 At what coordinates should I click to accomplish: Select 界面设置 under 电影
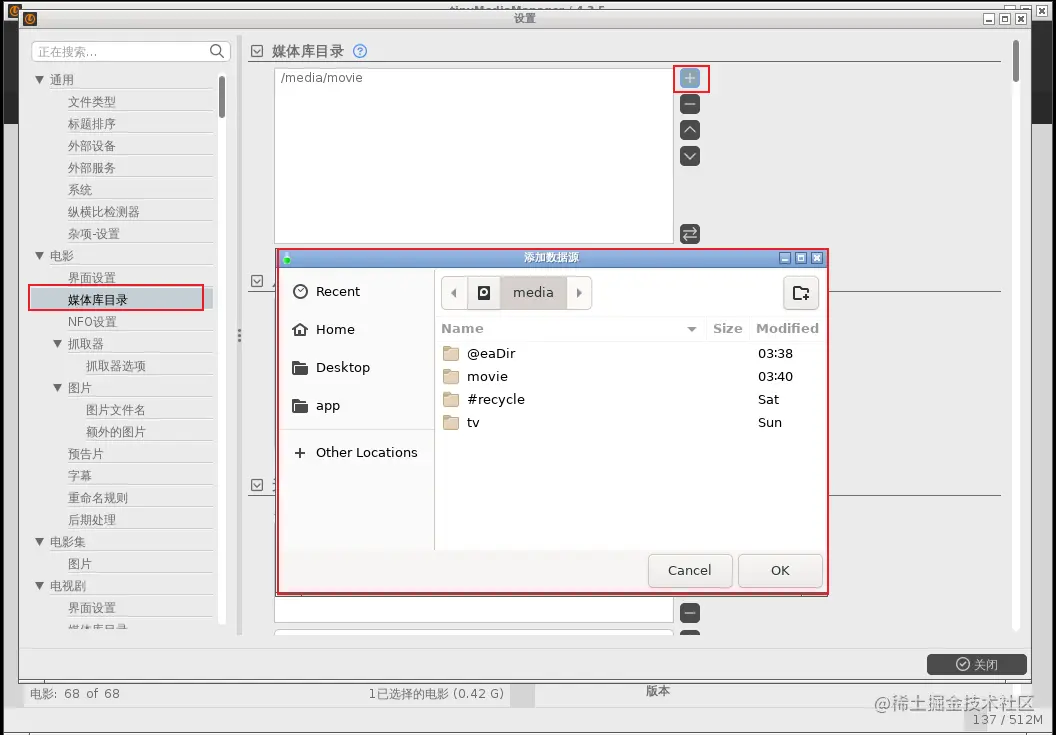click(x=92, y=278)
